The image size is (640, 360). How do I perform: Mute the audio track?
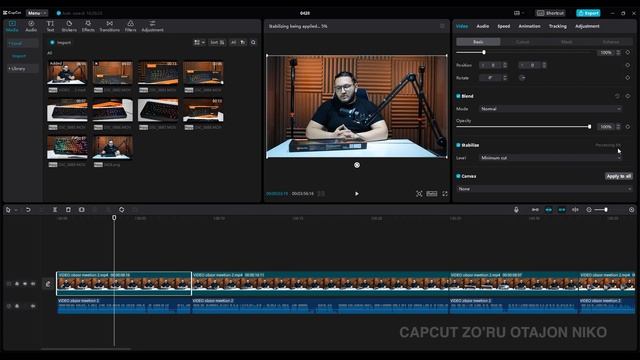click(33, 306)
